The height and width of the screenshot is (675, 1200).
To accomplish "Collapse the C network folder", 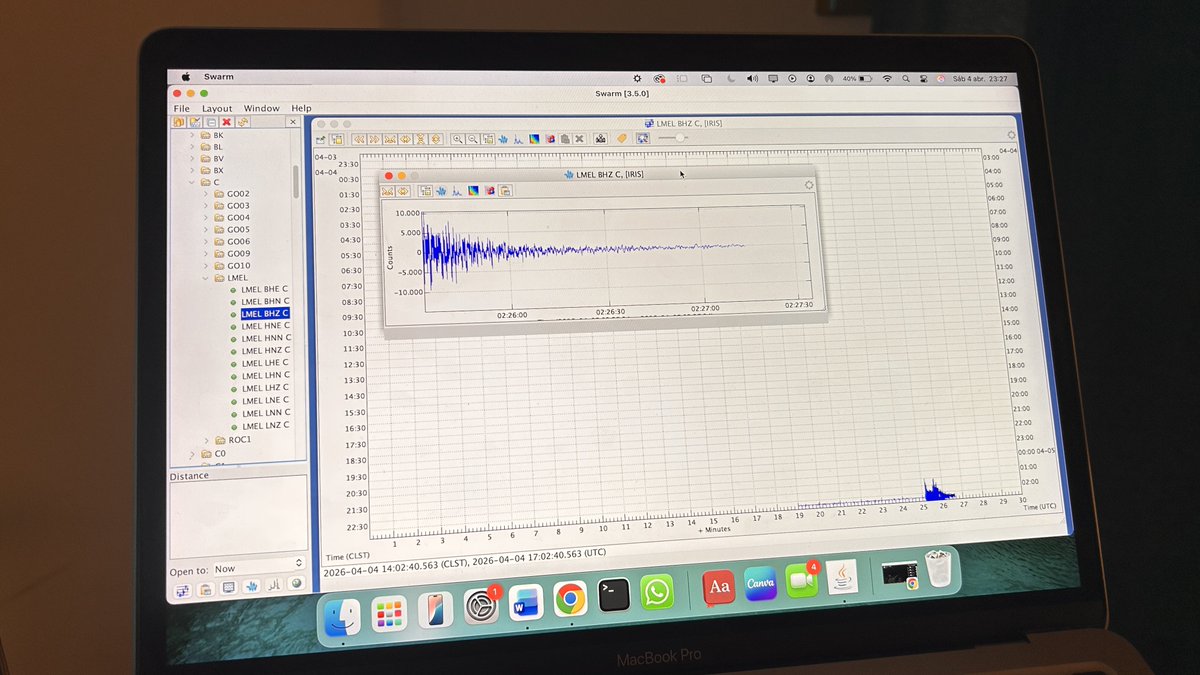I will pos(192,182).
